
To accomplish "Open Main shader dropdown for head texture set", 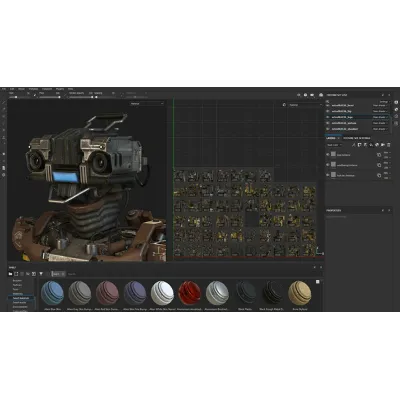I will (x=380, y=105).
